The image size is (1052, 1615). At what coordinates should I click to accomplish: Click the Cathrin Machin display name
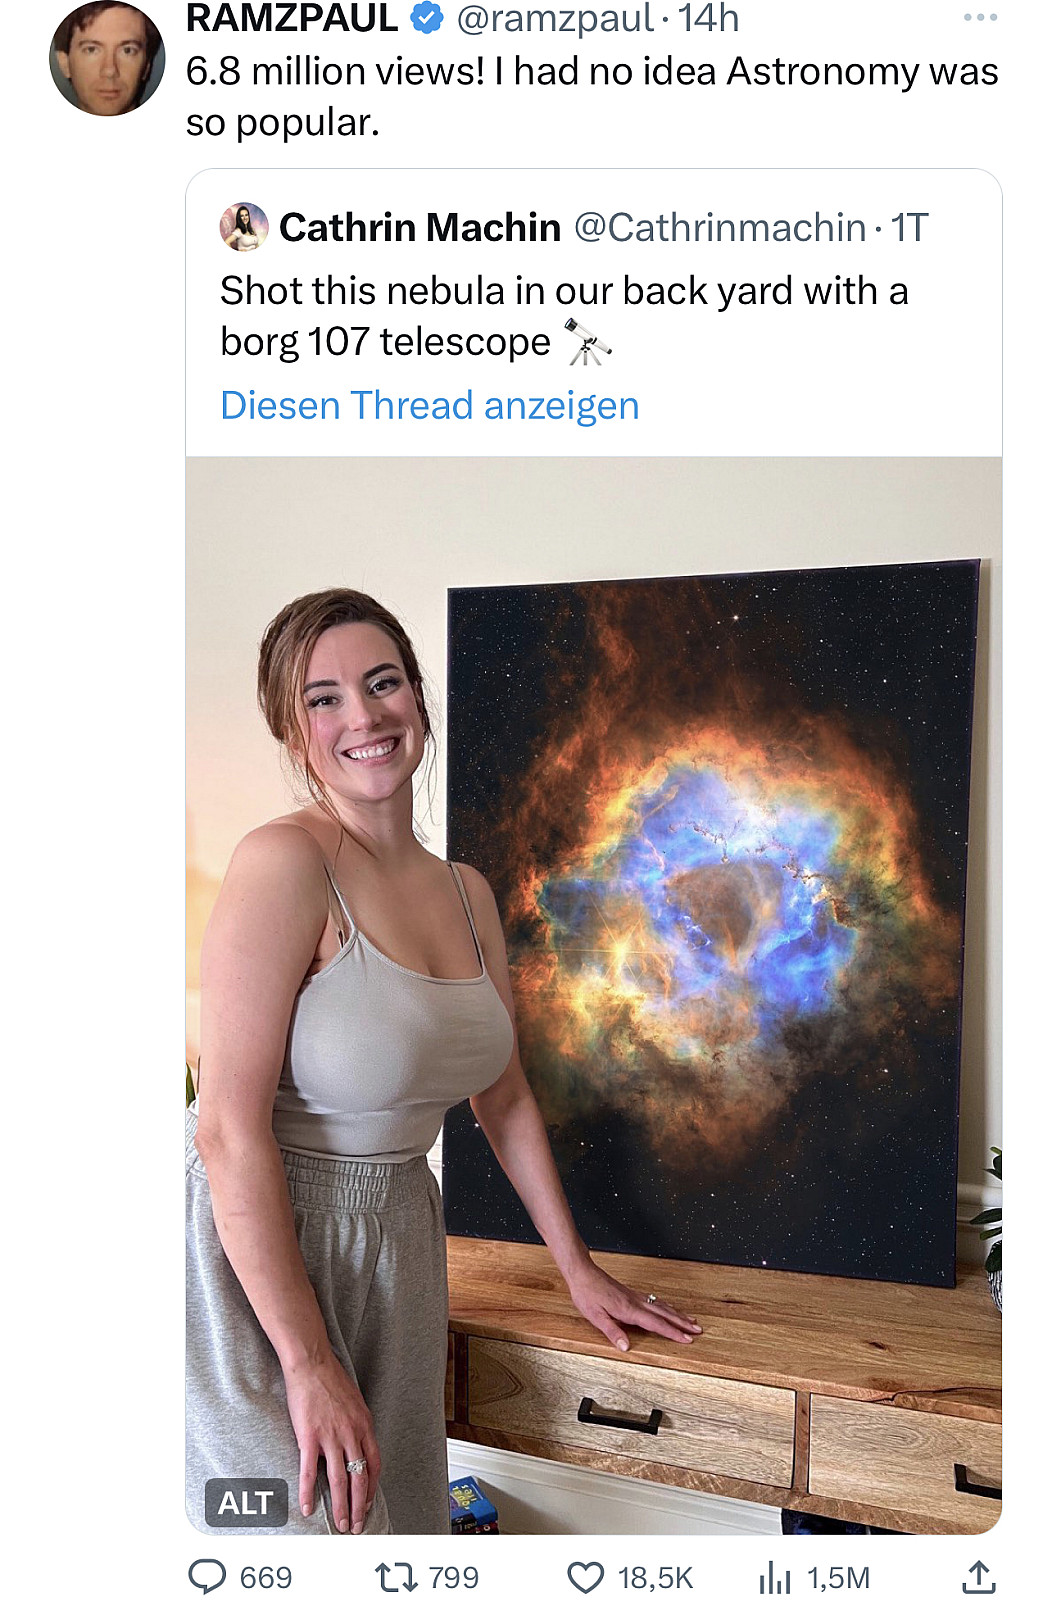(420, 227)
